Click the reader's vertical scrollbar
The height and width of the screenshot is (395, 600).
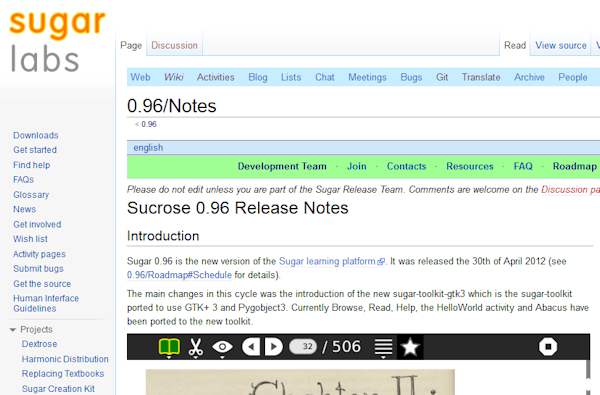coord(588,377)
